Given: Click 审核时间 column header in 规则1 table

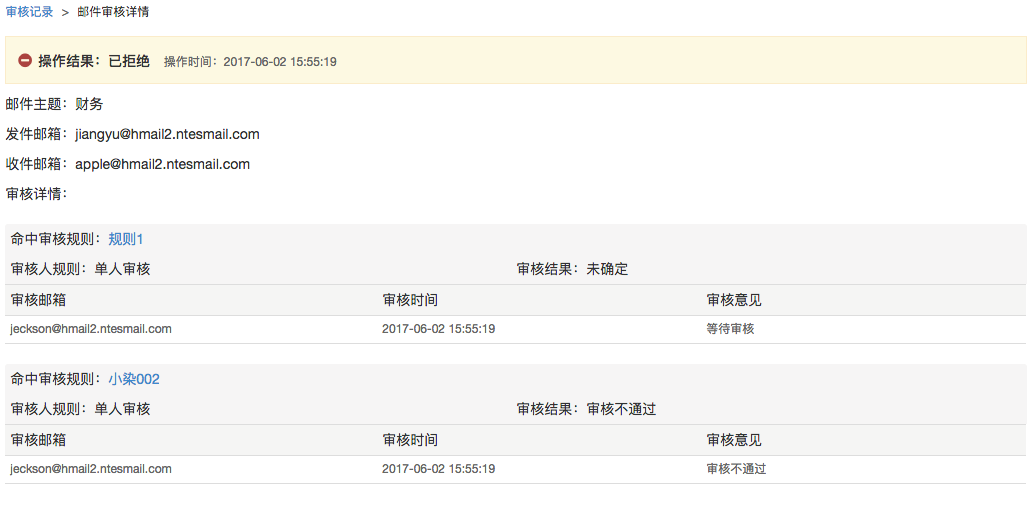Looking at the screenshot, I should (410, 300).
